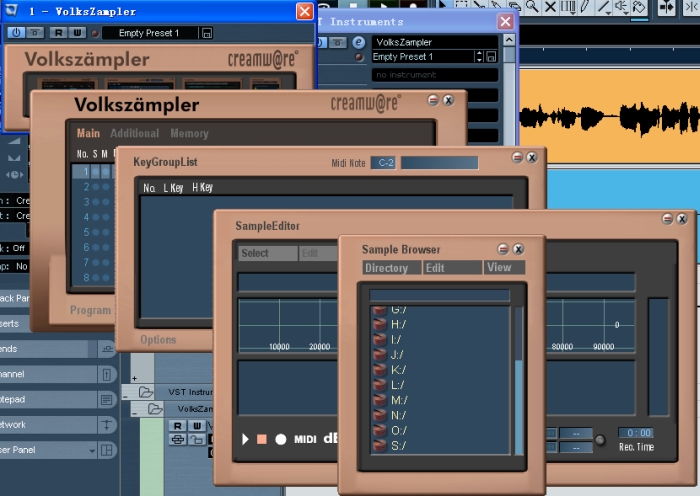
Task: Select the Color paint bucket tool in toolbar
Action: pyautogui.click(x=639, y=7)
